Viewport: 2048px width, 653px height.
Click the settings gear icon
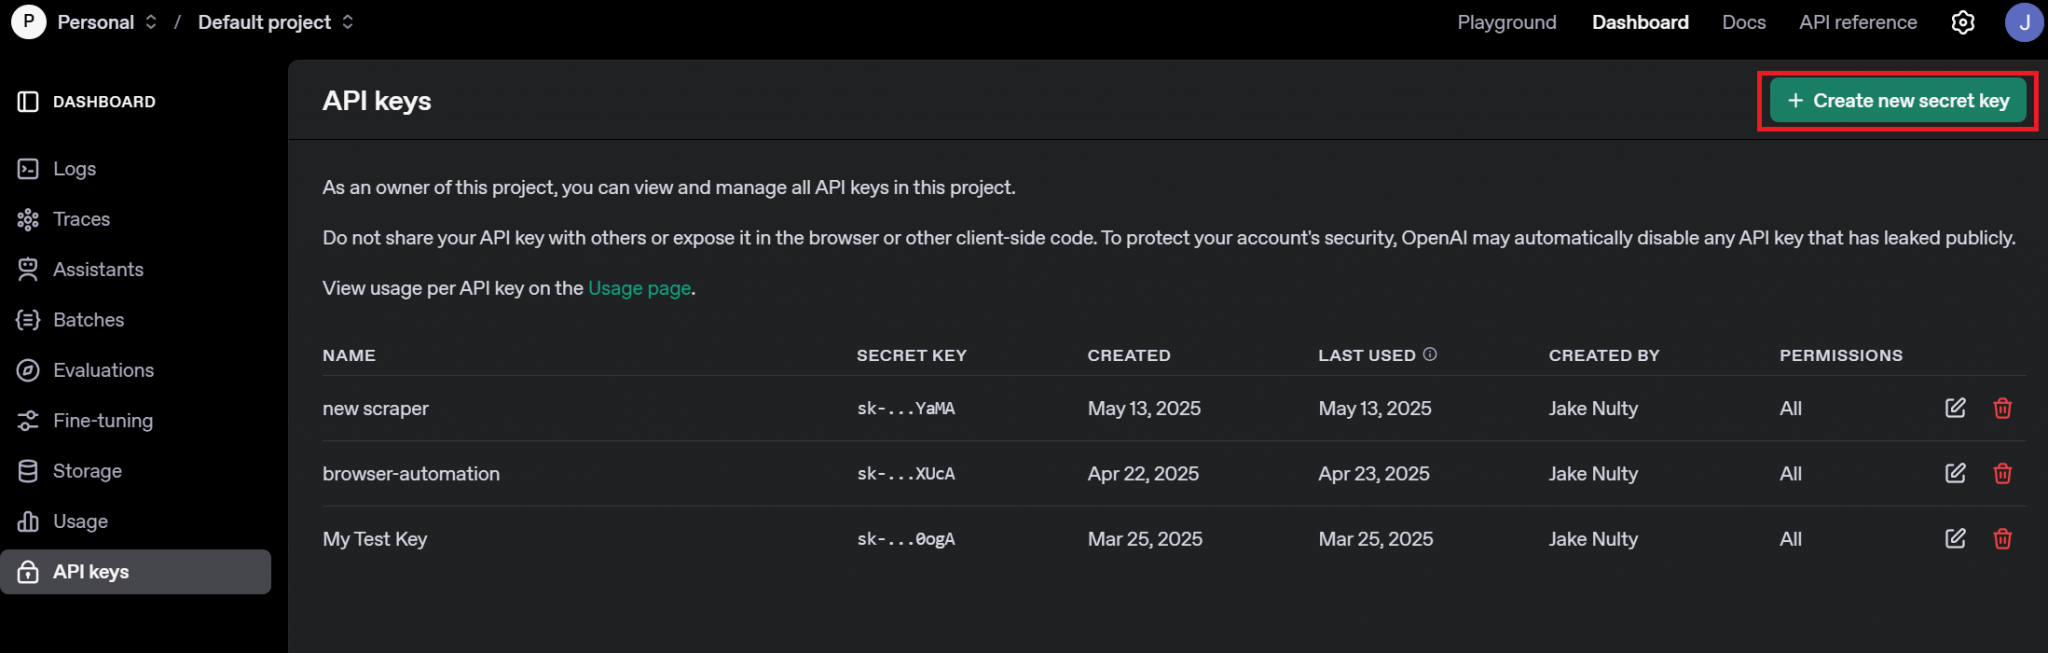pos(1962,22)
